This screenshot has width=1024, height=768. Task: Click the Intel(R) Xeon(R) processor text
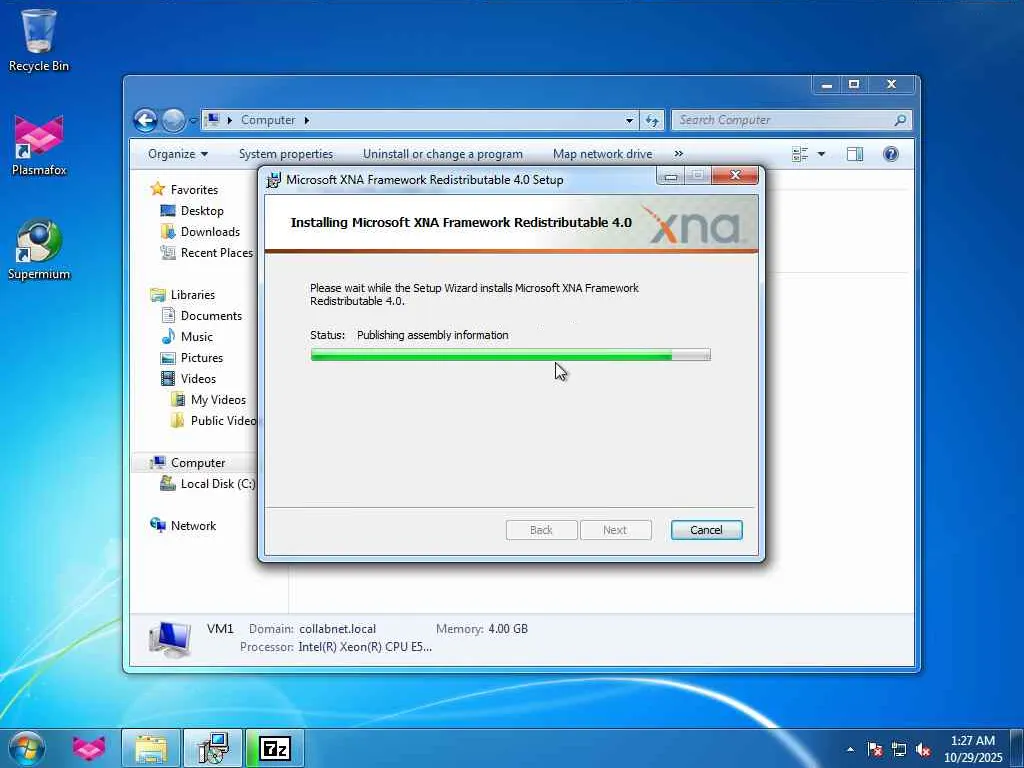click(x=365, y=647)
